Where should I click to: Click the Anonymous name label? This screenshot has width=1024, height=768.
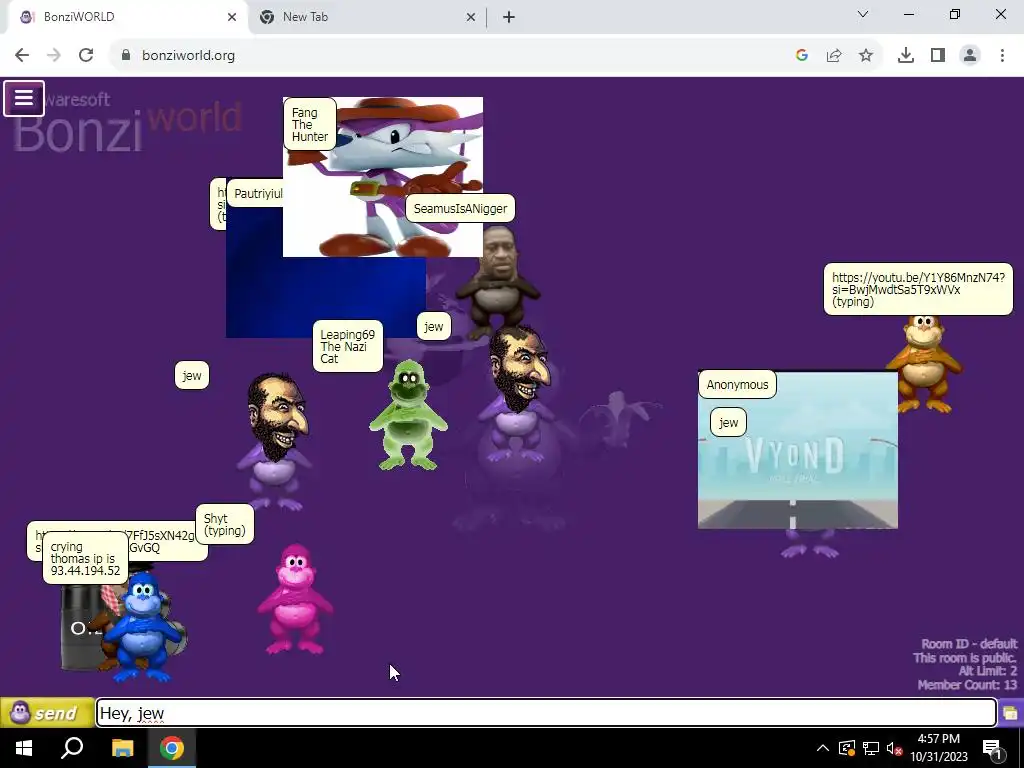(x=737, y=385)
